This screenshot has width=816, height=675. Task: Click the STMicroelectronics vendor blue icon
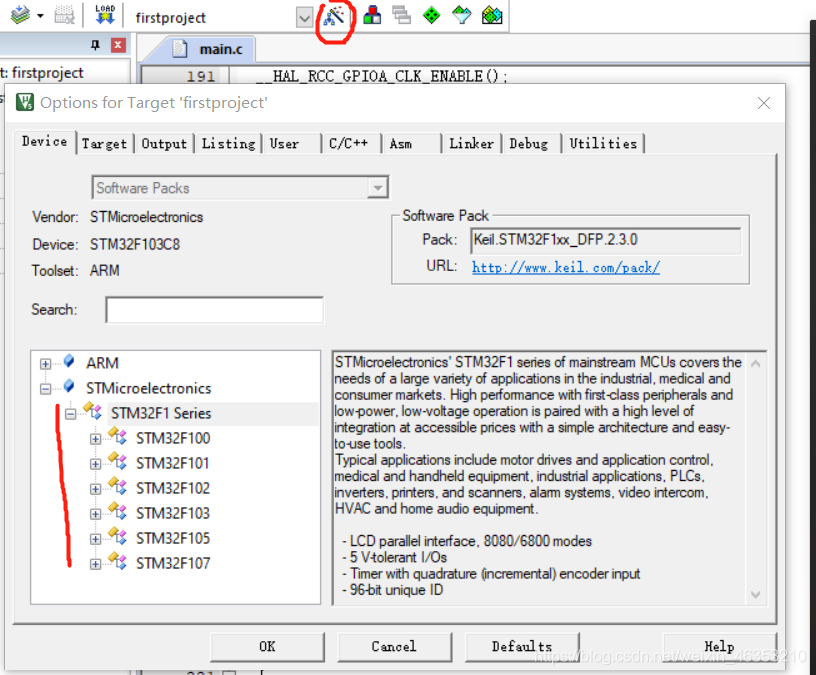[x=69, y=386]
